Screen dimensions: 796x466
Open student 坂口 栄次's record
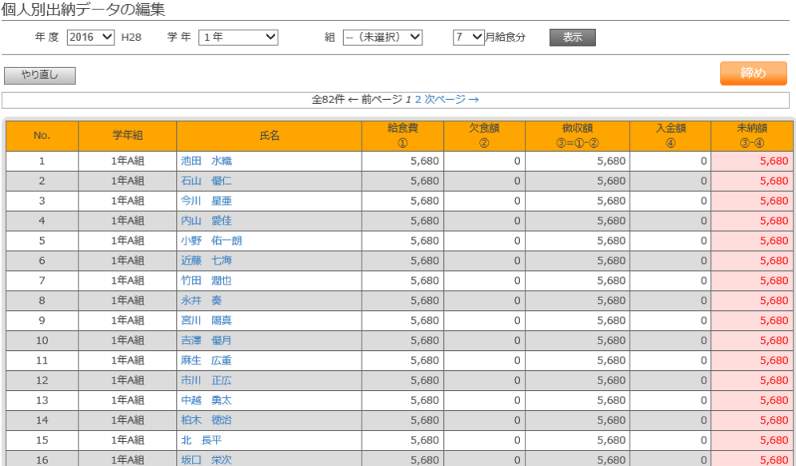[x=206, y=460]
